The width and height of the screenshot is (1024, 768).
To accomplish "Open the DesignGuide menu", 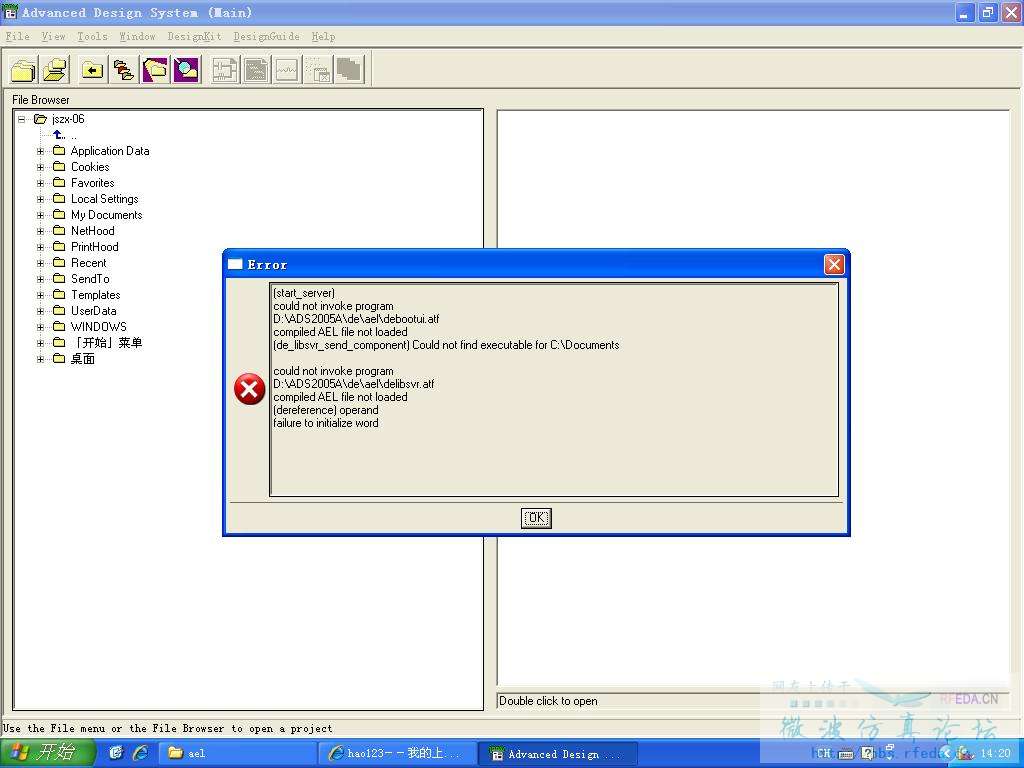I will 266,37.
